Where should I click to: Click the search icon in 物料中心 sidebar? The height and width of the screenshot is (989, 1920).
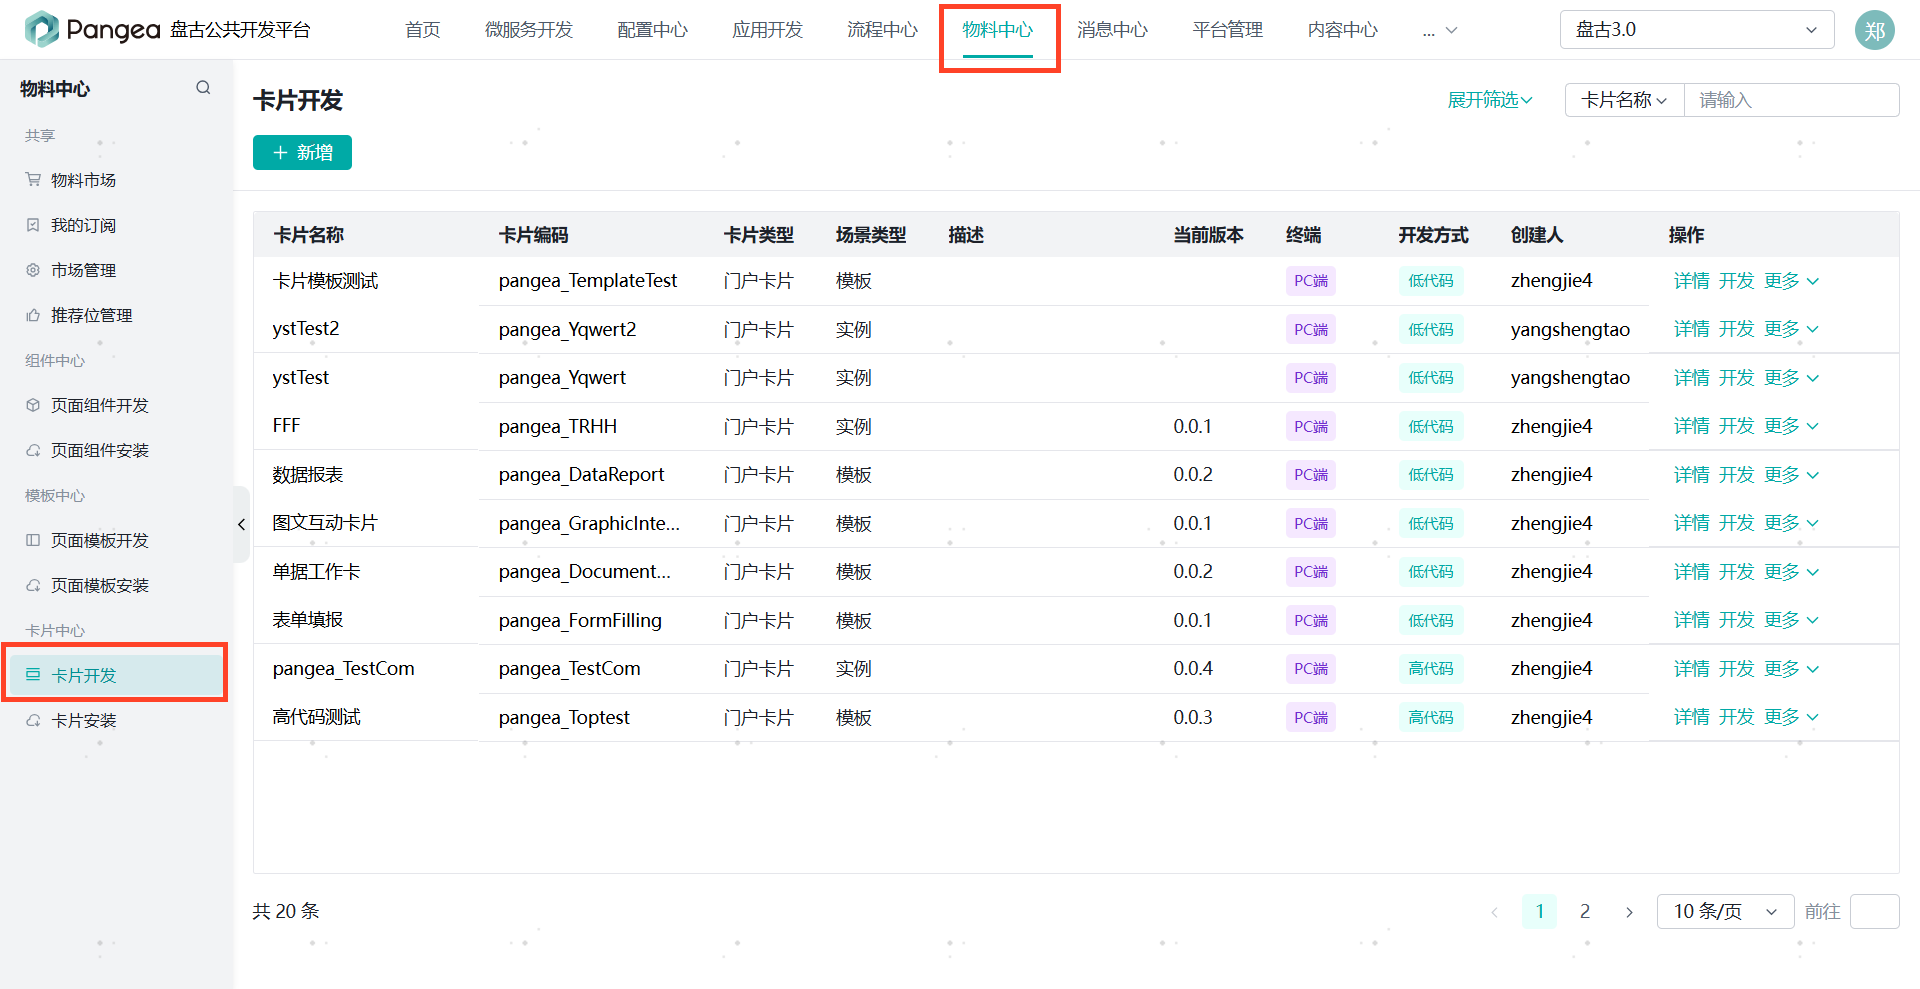(203, 88)
